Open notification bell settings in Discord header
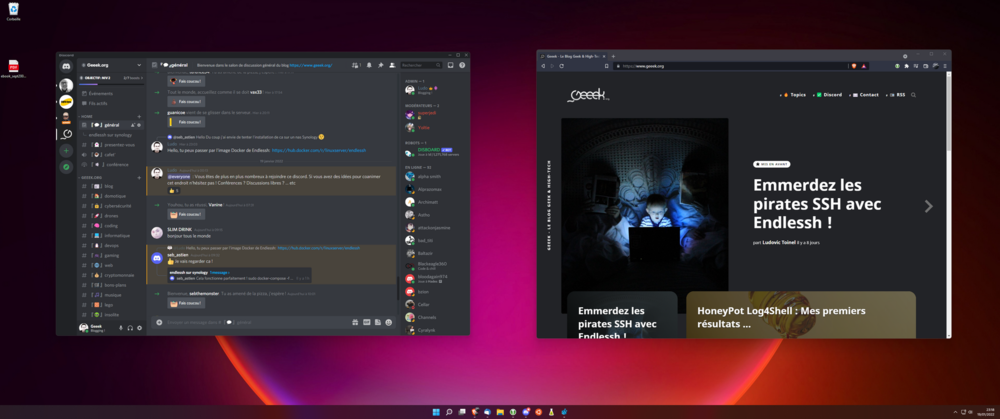Viewport: 1000px width, 419px height. tap(369, 65)
